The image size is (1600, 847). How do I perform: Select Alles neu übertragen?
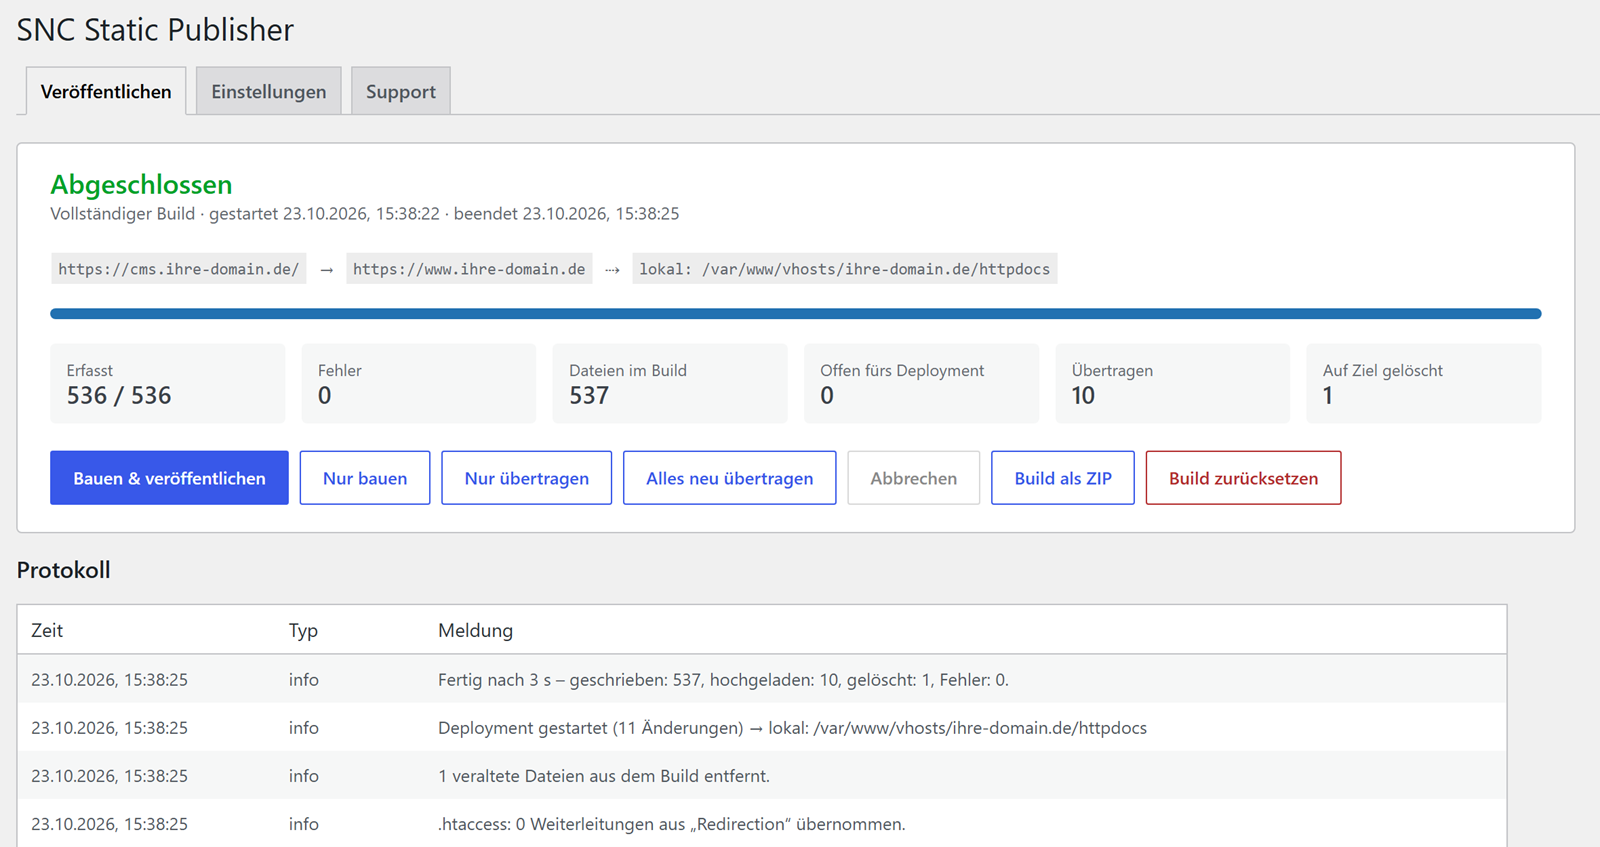tap(730, 478)
